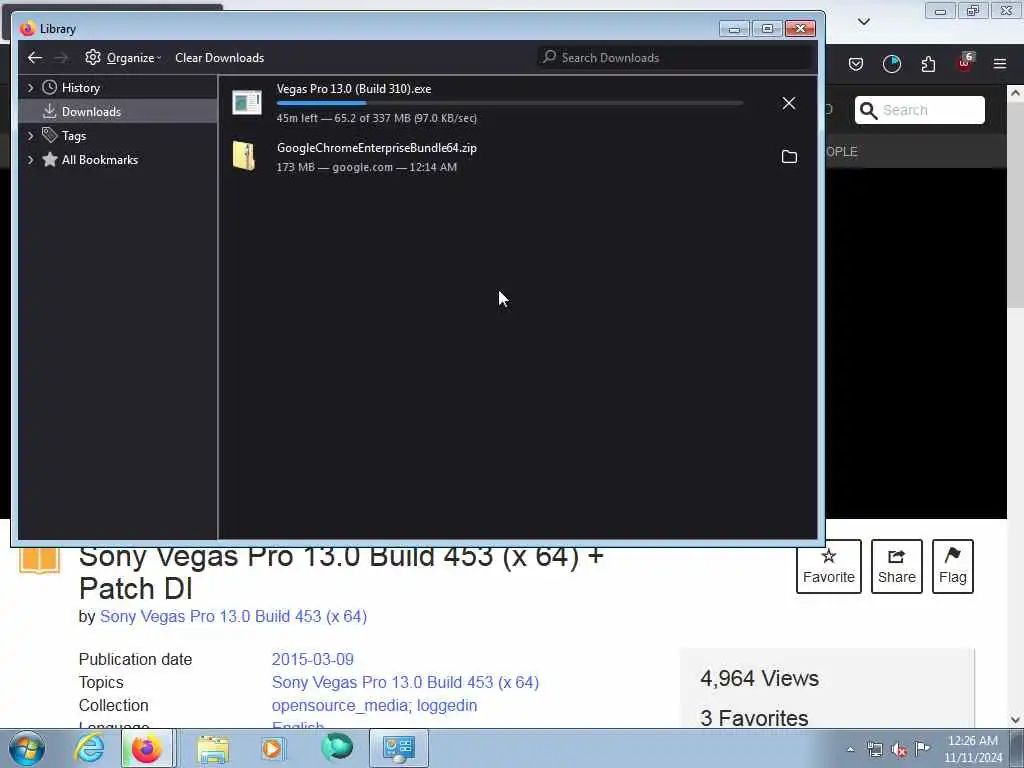
Task: Expand the History tree item
Action: point(30,88)
